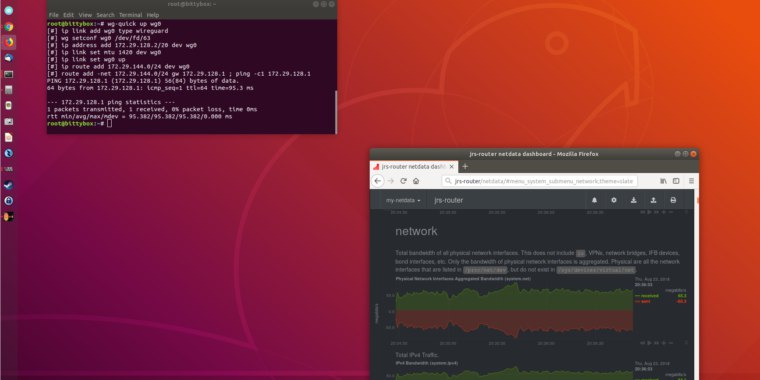Close the Firefox window
The width and height of the screenshot is (760, 380).
pos(694,154)
